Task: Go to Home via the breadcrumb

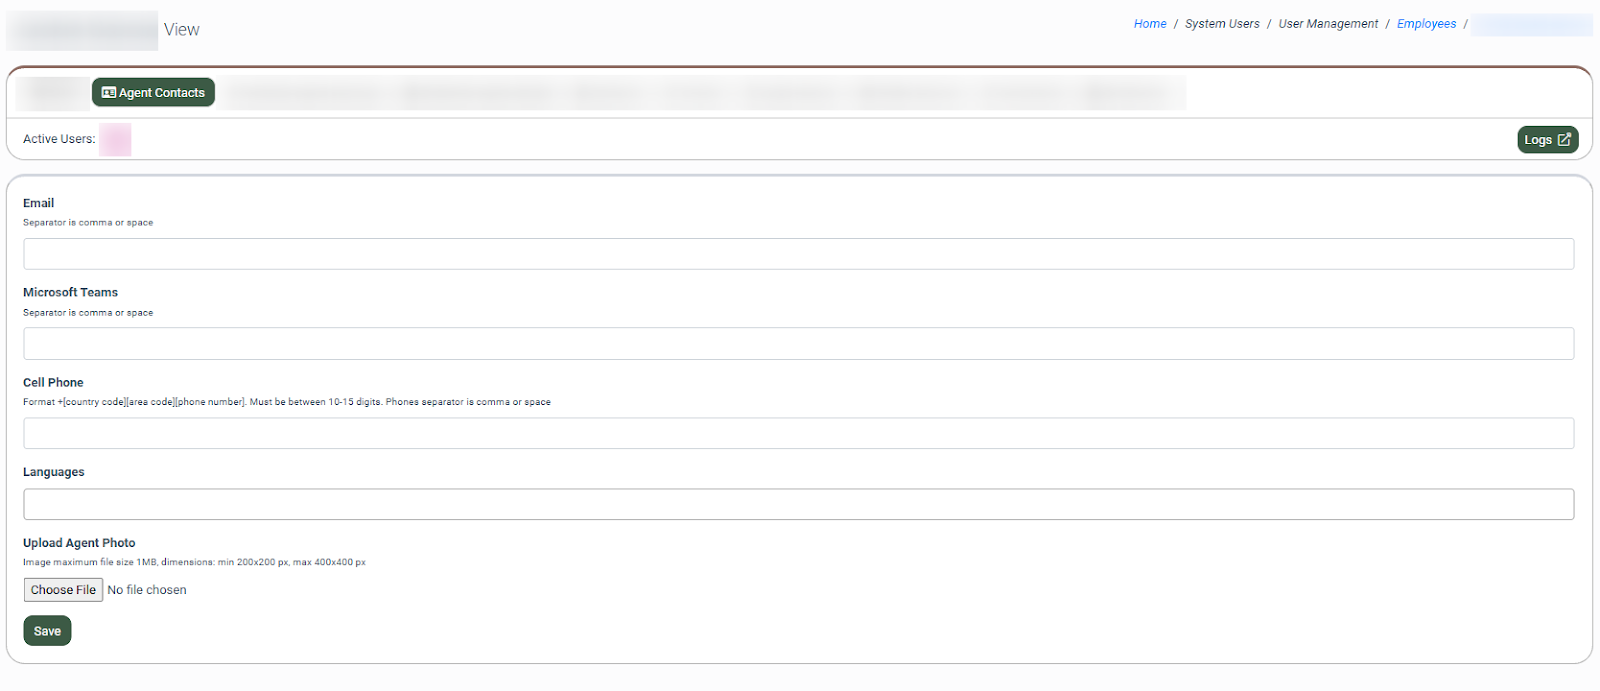Action: click(x=1149, y=24)
